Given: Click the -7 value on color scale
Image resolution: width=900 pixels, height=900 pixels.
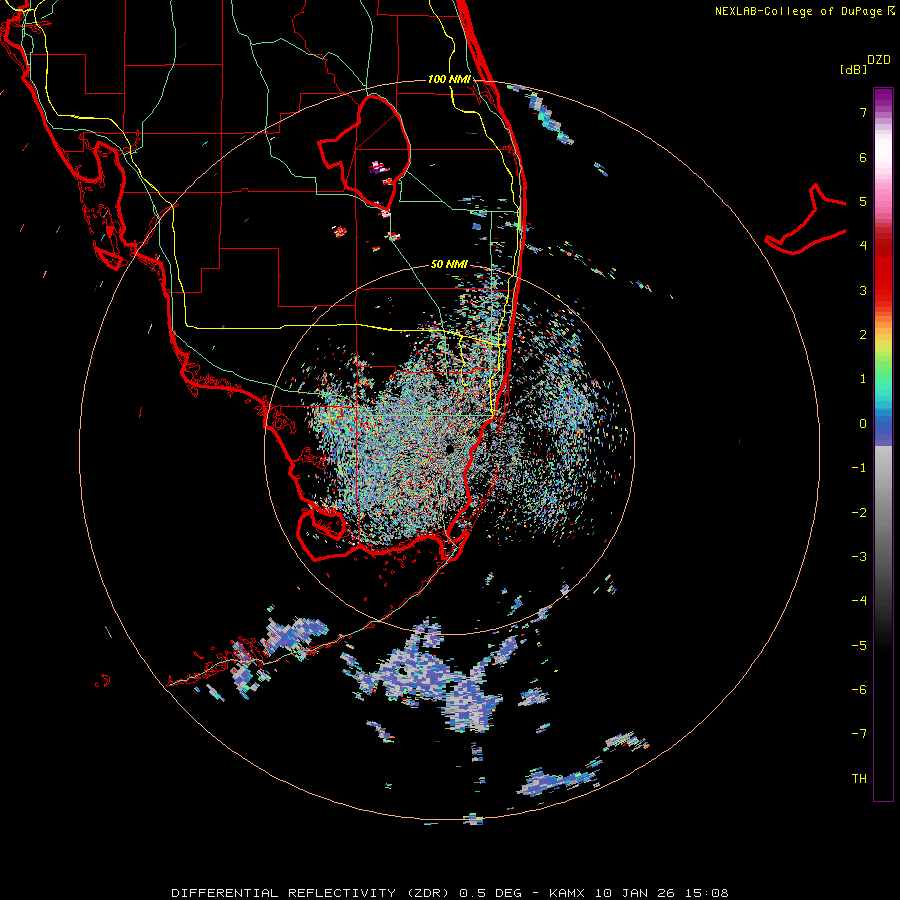Looking at the screenshot, I should tap(859, 734).
